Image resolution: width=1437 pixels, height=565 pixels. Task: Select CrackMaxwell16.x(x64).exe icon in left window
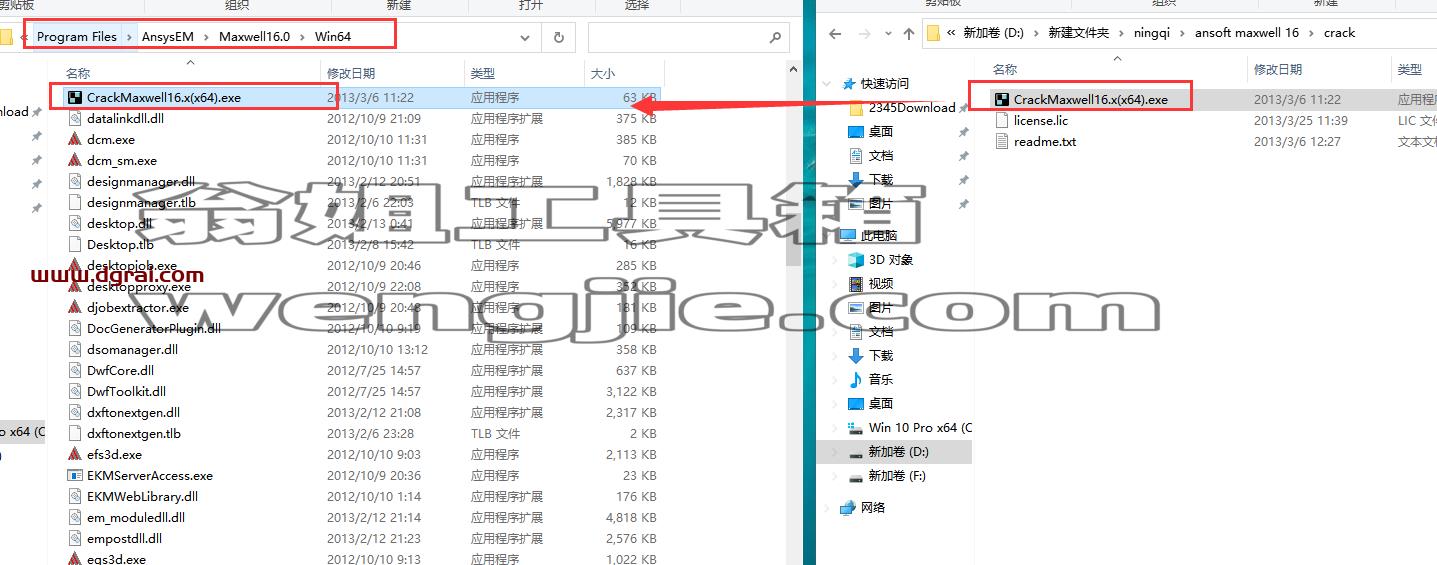[75, 97]
